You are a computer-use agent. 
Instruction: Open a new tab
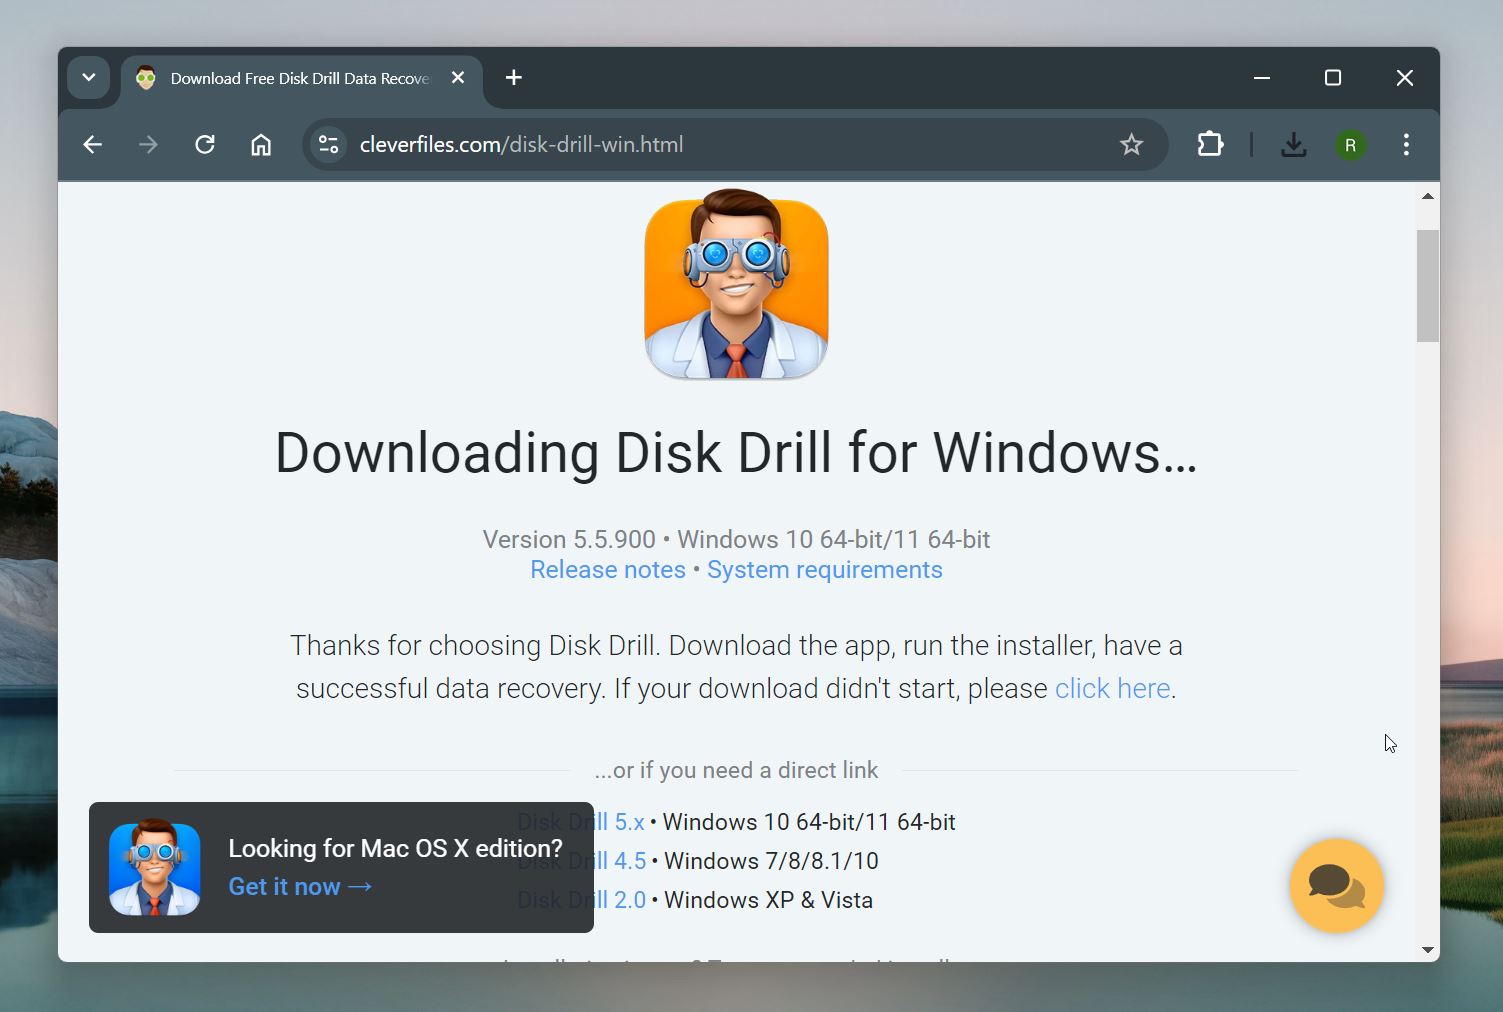coord(514,78)
